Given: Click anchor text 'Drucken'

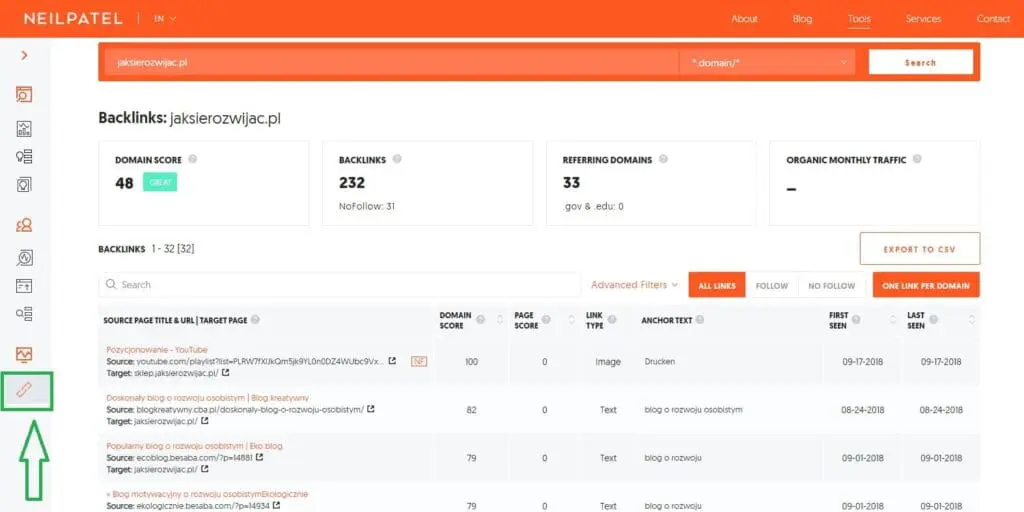Looking at the screenshot, I should click(x=660, y=361).
